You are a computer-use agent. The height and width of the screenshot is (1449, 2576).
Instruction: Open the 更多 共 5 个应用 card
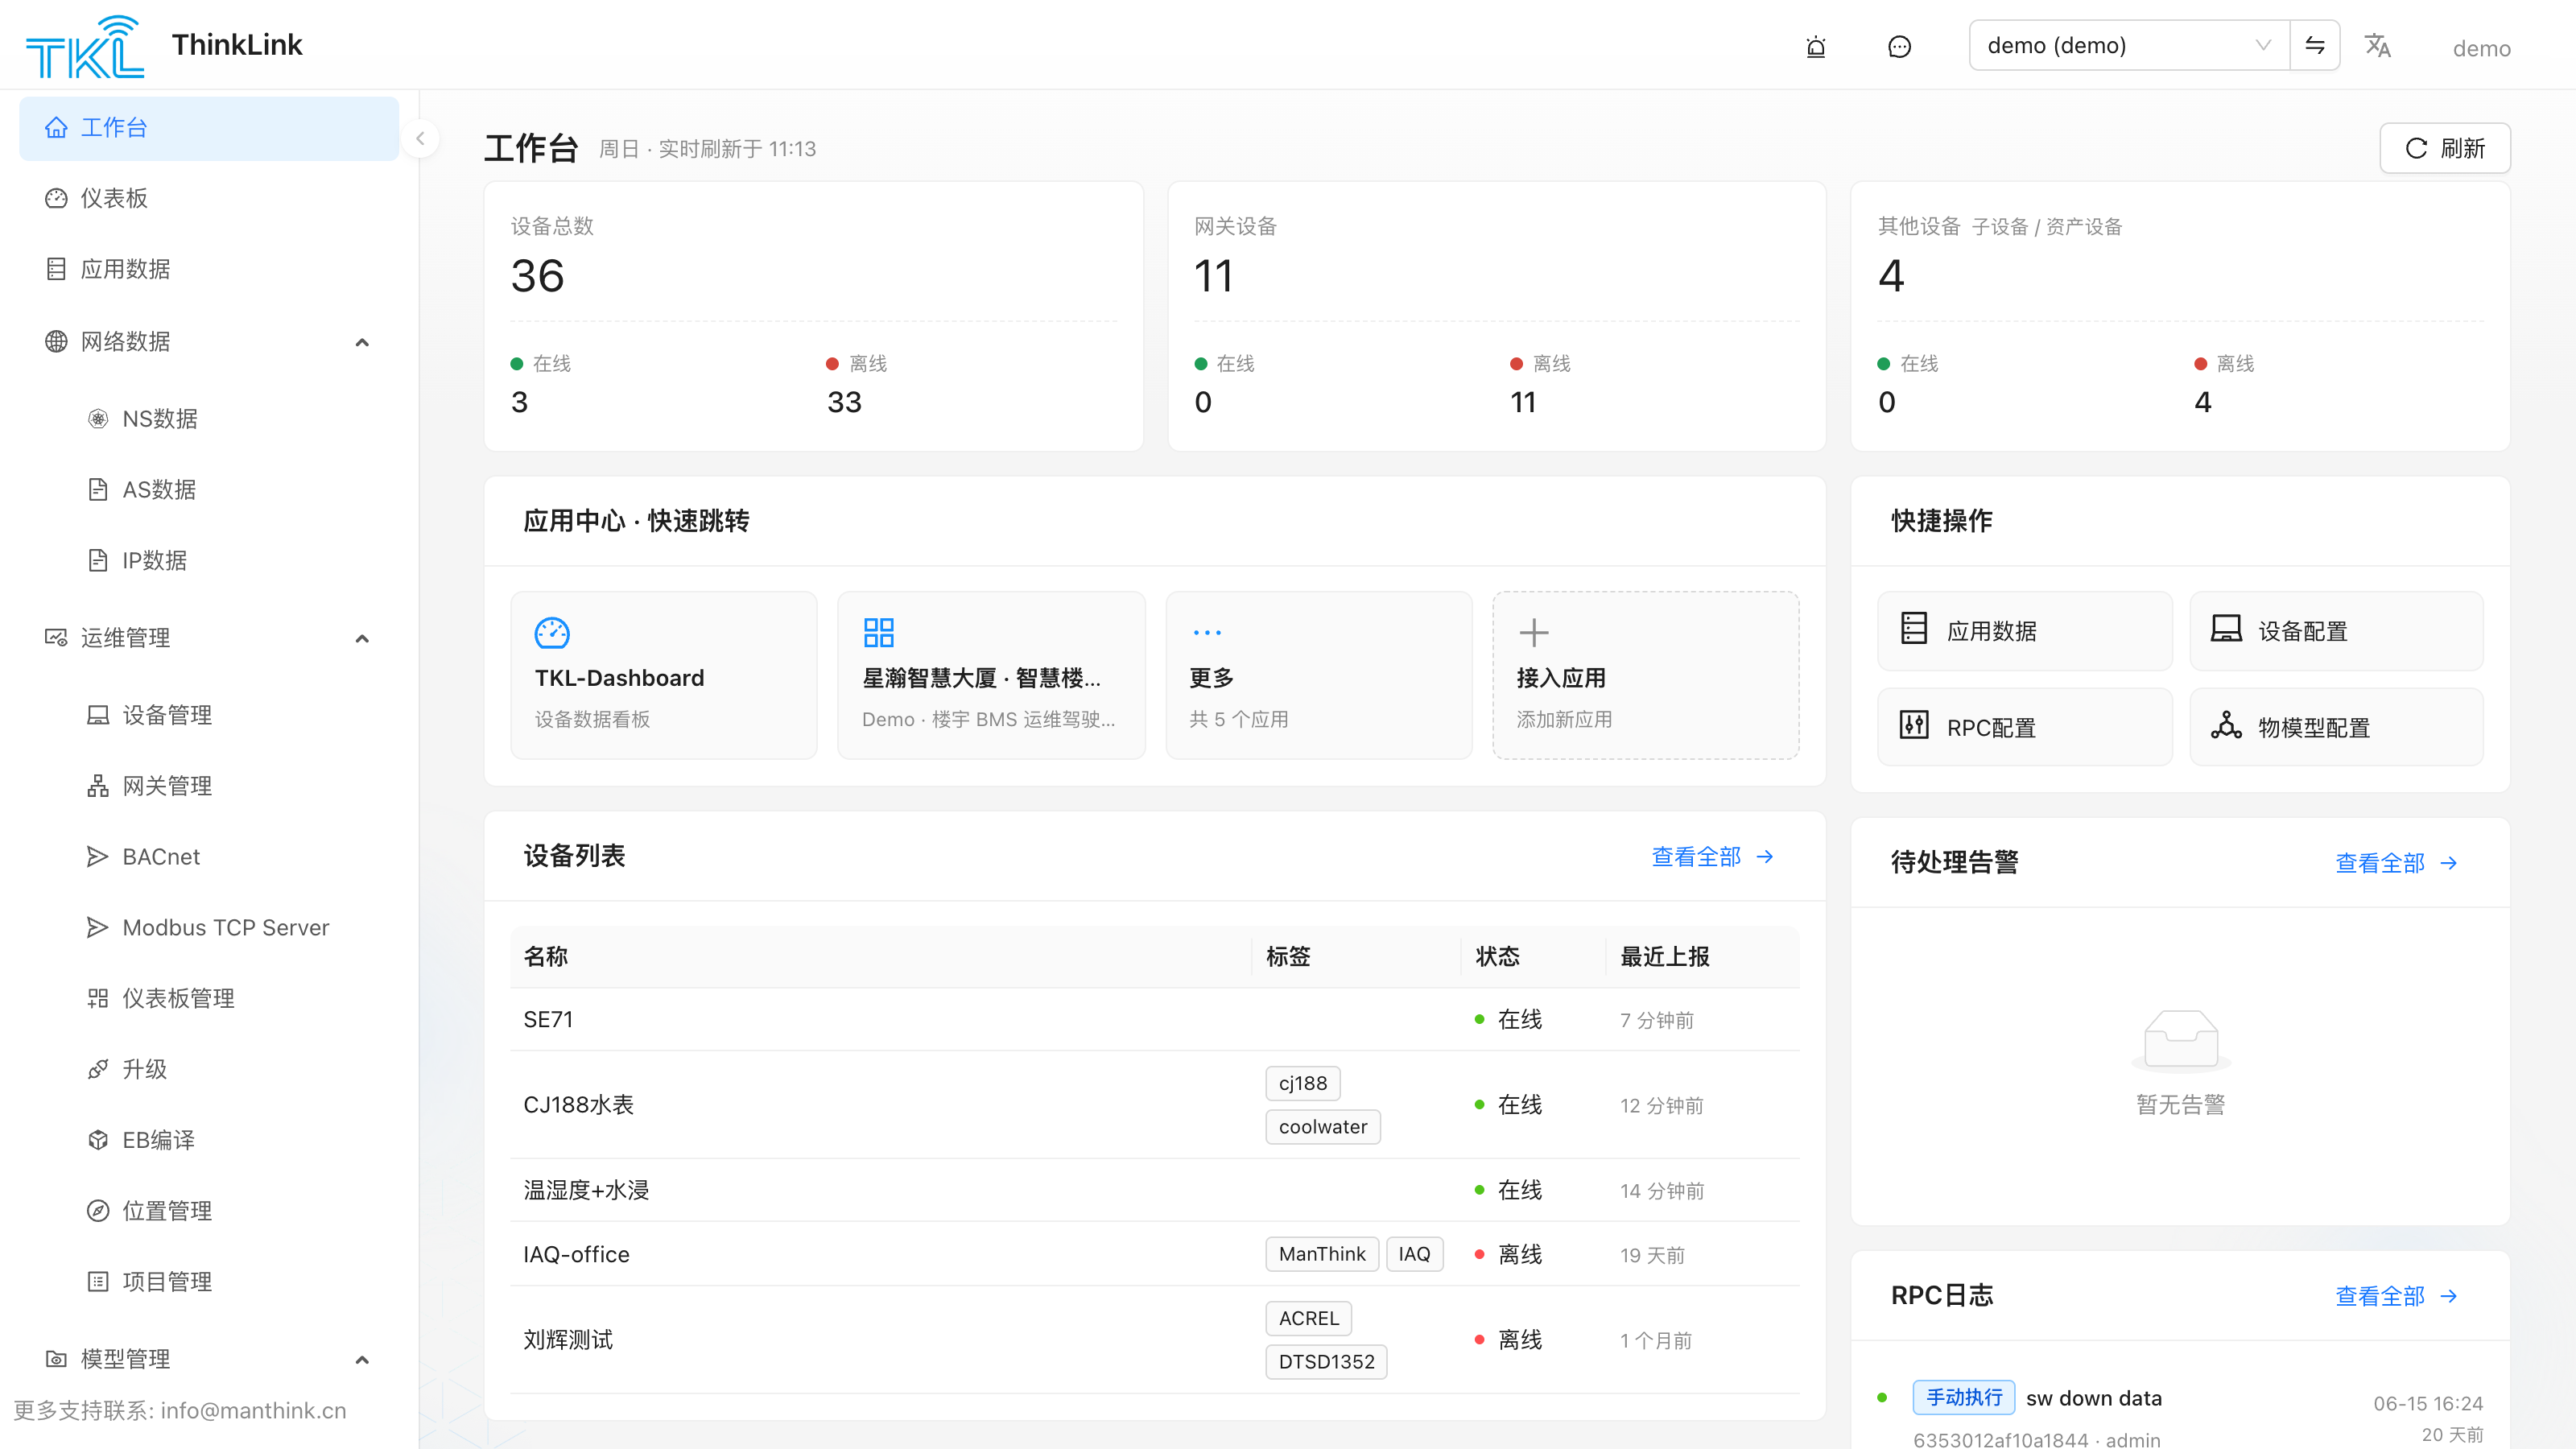[x=1319, y=675]
